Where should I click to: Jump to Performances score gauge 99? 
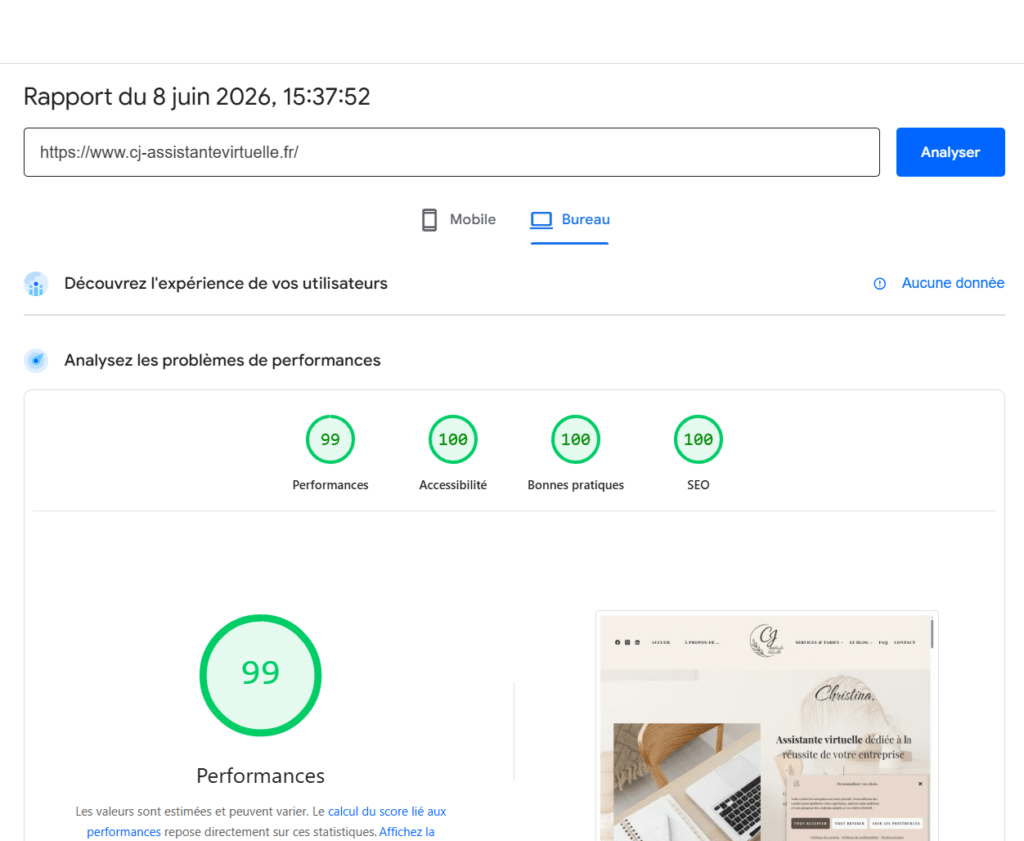(x=330, y=439)
